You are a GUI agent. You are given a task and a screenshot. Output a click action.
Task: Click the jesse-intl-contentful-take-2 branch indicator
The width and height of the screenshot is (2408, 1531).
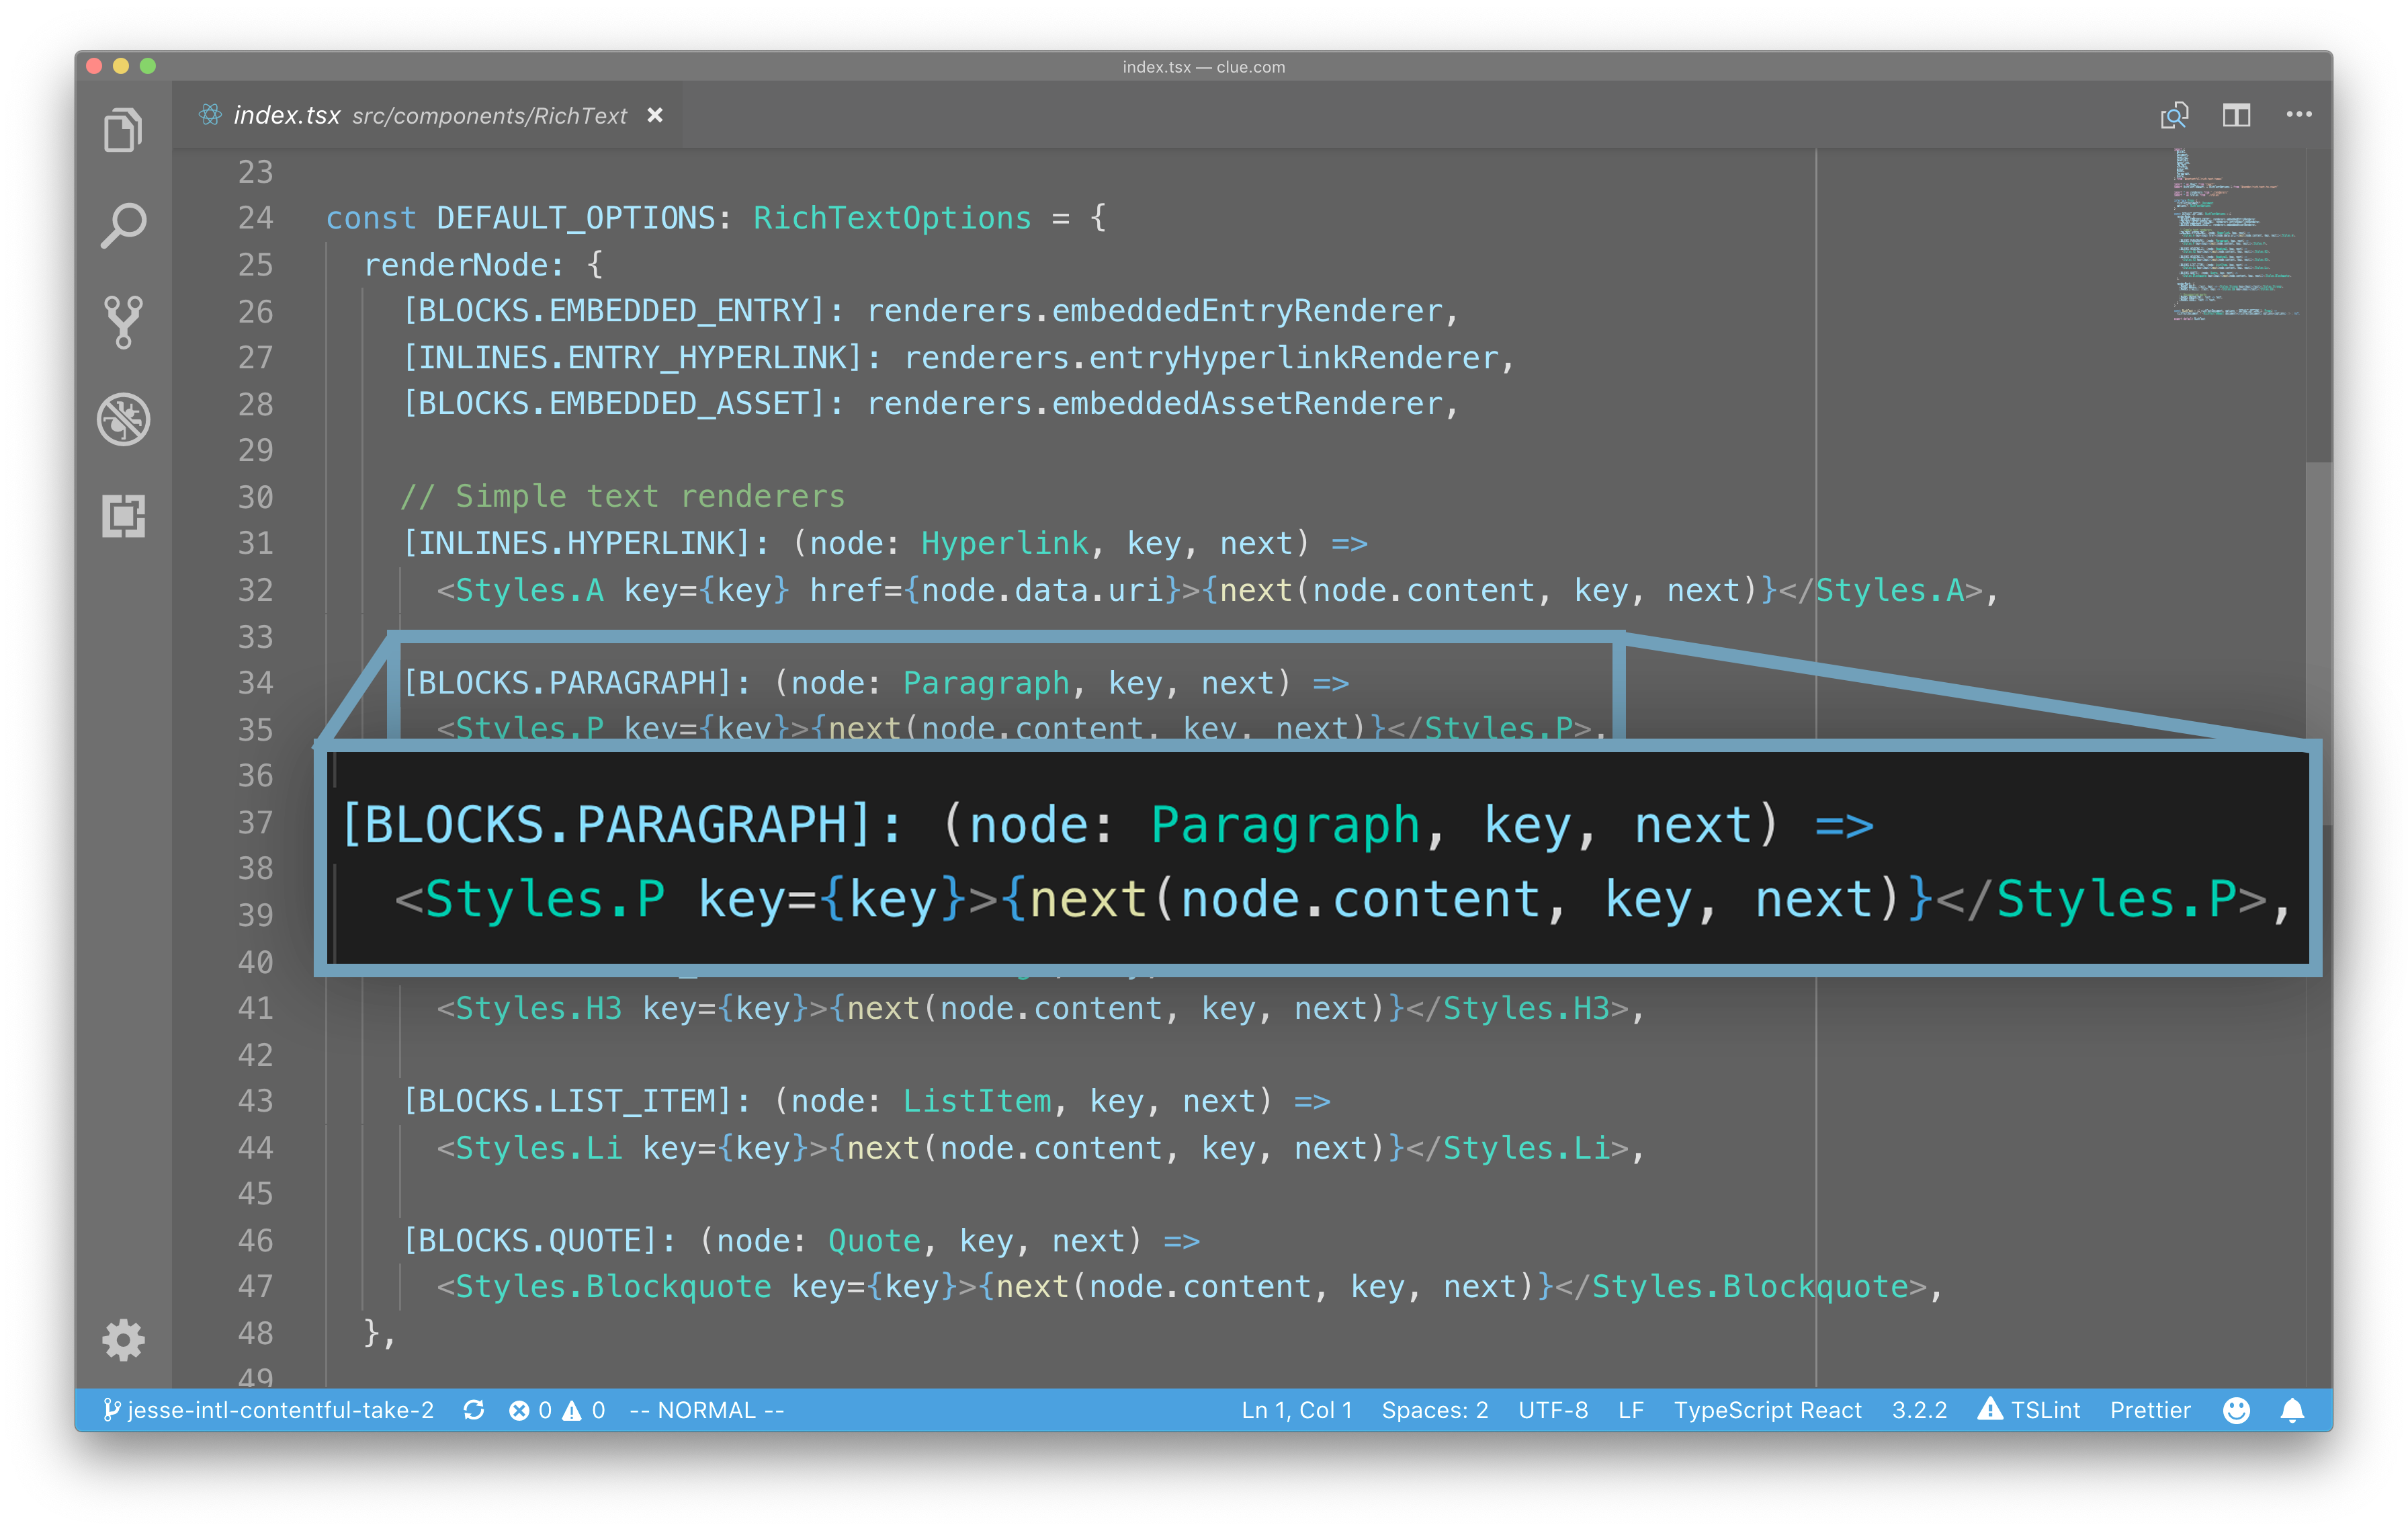pos(268,1410)
